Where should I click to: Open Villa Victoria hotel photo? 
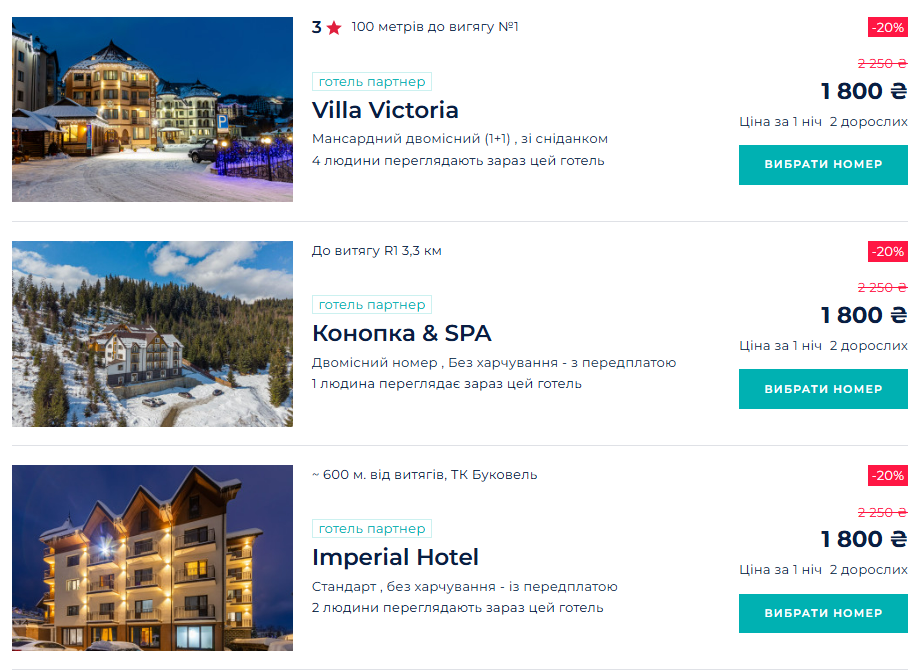click(x=152, y=109)
